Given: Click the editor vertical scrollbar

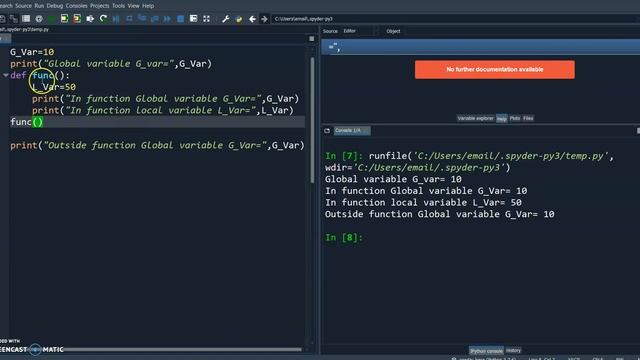Looking at the screenshot, I should pyautogui.click(x=312, y=120).
